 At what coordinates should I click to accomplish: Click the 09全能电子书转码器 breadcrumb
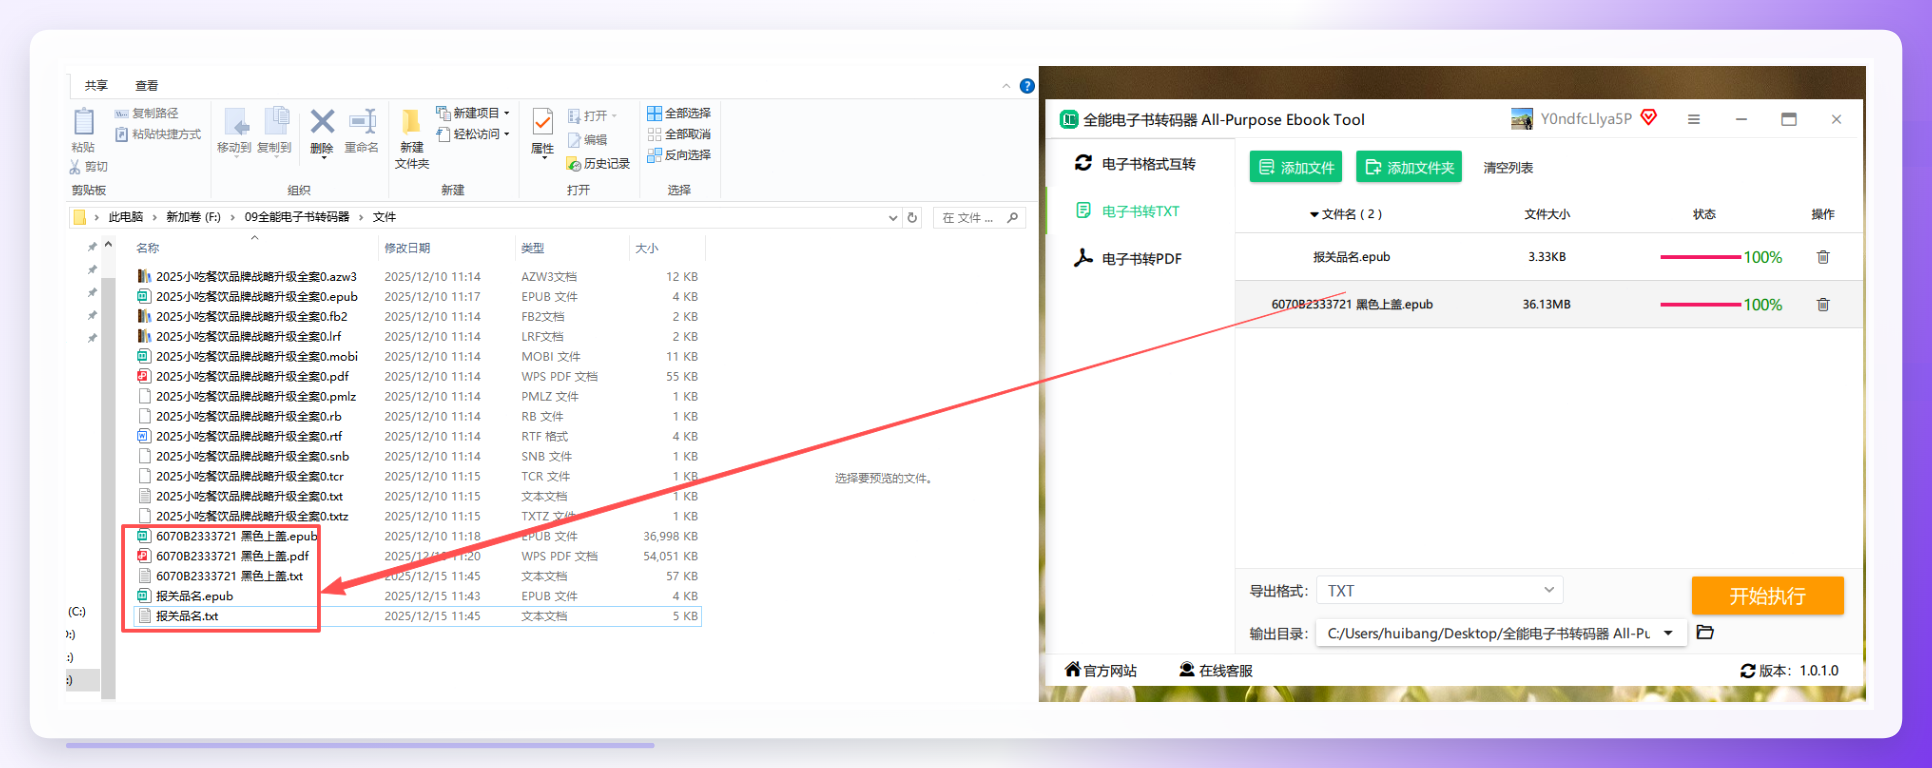[297, 217]
